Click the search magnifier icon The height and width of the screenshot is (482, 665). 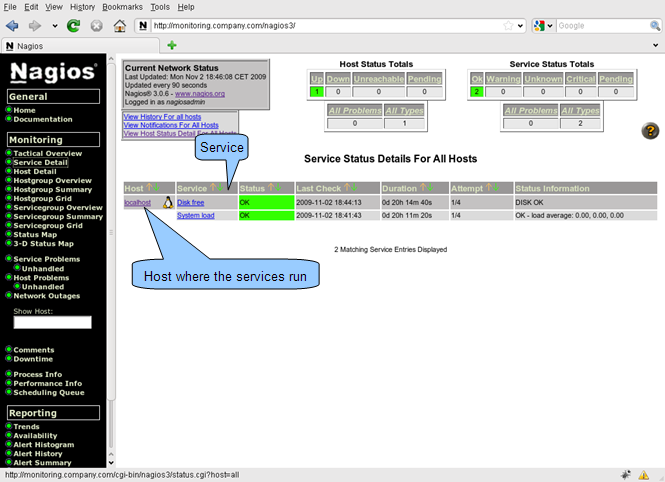655,26
